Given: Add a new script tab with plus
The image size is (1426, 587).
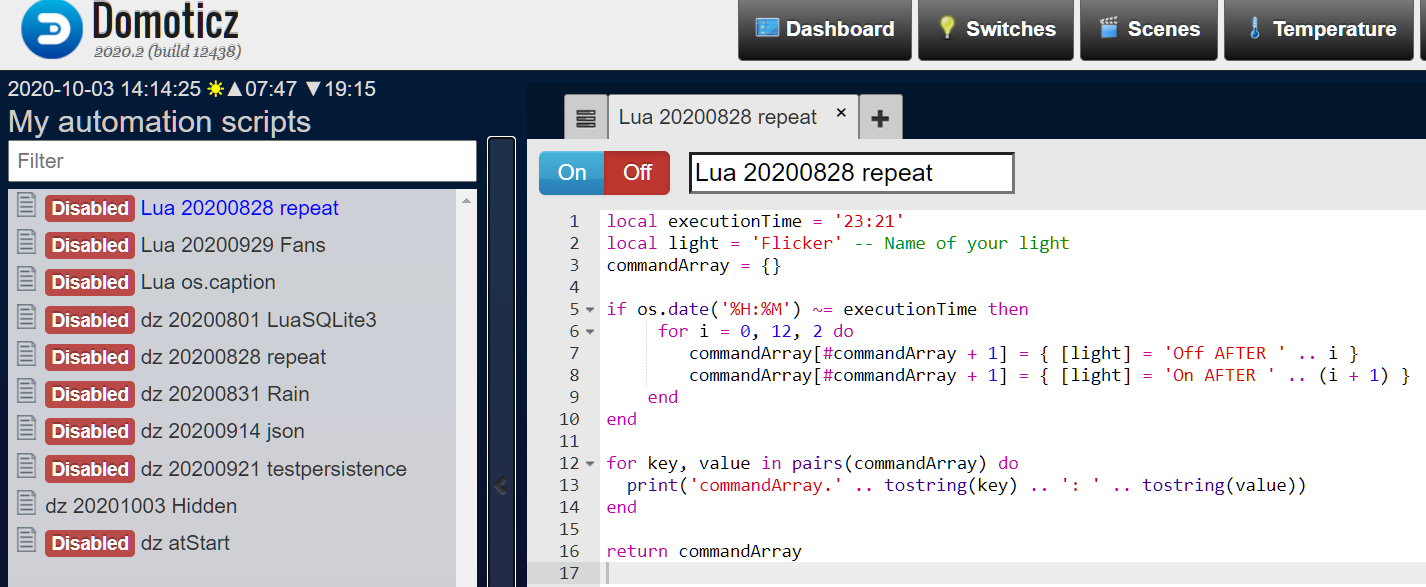Looking at the screenshot, I should coord(880,118).
